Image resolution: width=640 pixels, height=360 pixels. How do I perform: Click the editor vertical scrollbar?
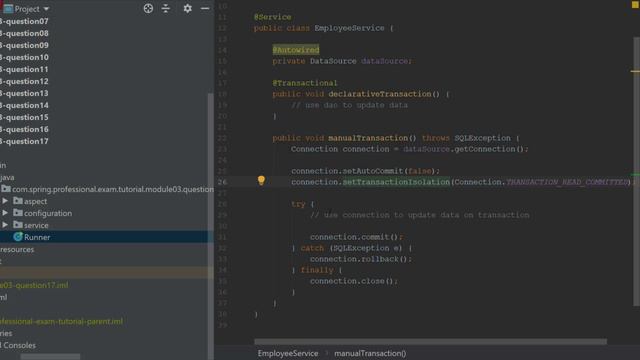tap(636, 171)
